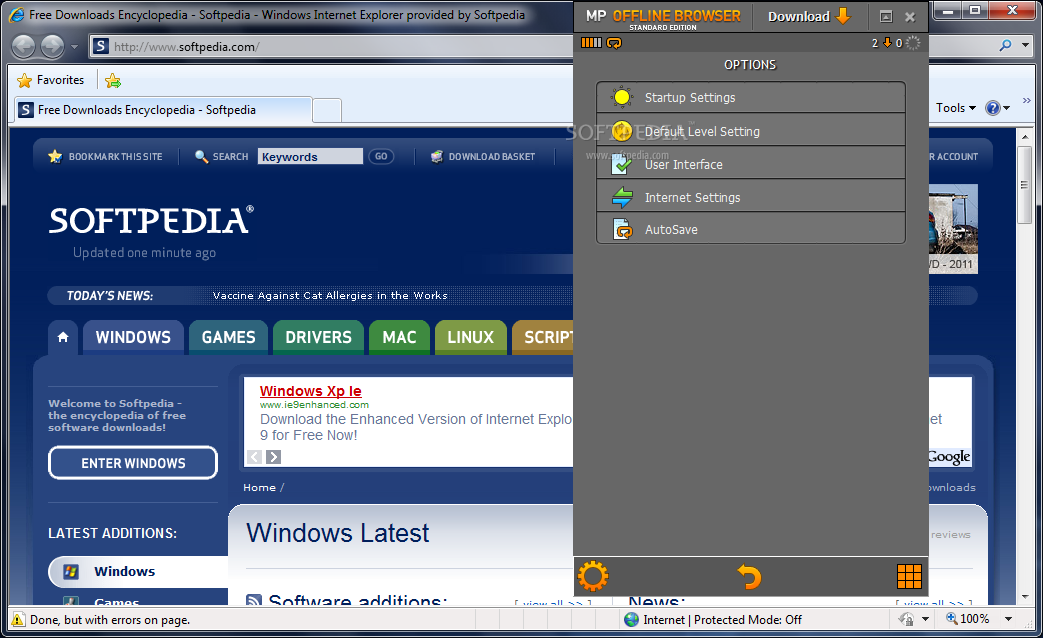Open Default Level Setting option

click(x=750, y=130)
